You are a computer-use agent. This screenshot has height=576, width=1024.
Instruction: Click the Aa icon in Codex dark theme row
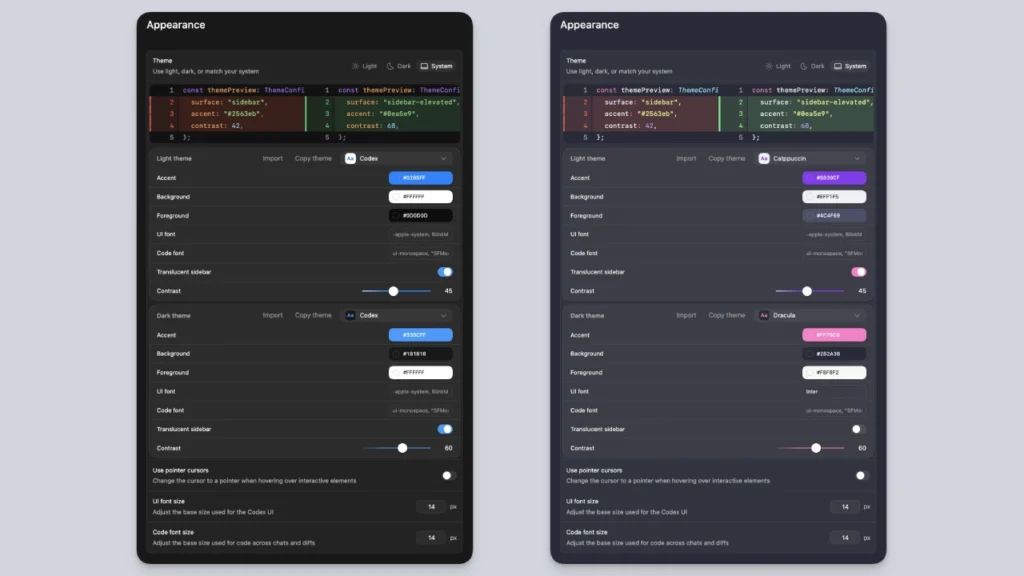[x=350, y=315]
